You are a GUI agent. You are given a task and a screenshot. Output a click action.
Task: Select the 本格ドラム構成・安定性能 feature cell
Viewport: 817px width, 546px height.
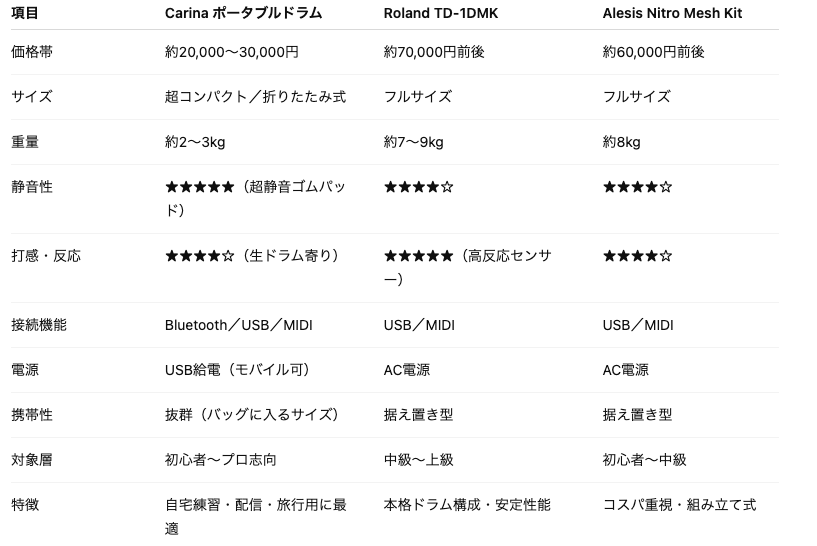(x=467, y=505)
